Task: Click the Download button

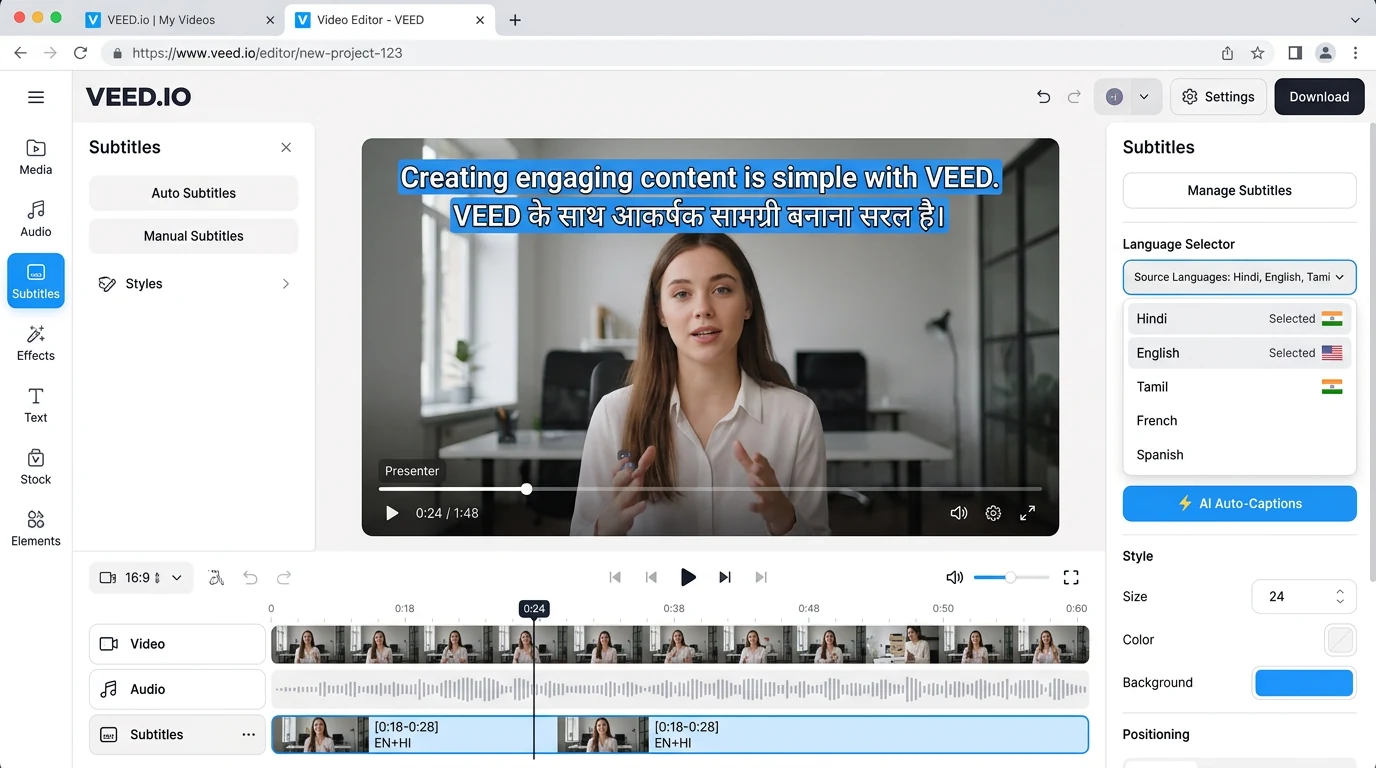Action: tap(1319, 97)
